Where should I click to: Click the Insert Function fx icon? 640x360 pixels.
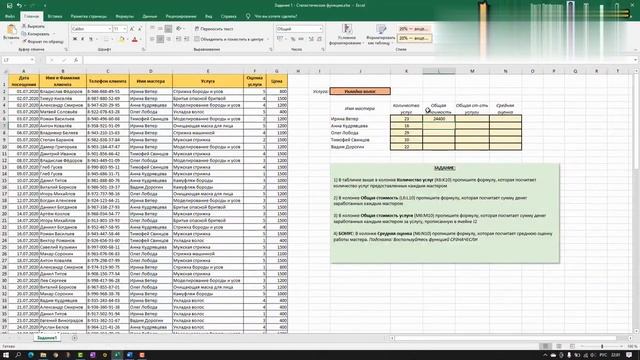coord(76,60)
